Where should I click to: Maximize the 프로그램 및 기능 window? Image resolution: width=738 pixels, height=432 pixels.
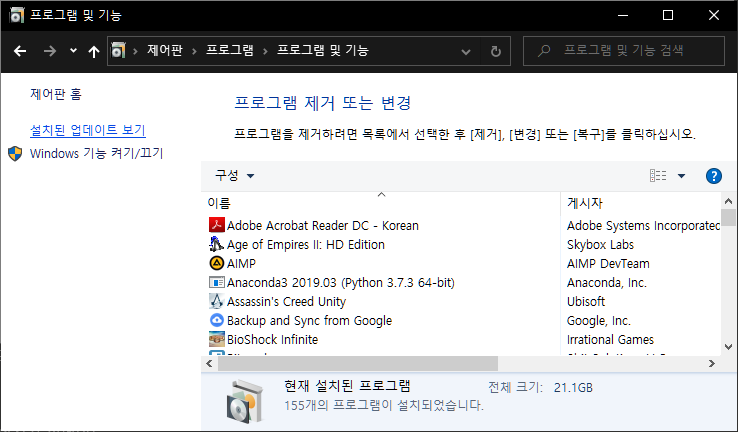coord(668,15)
